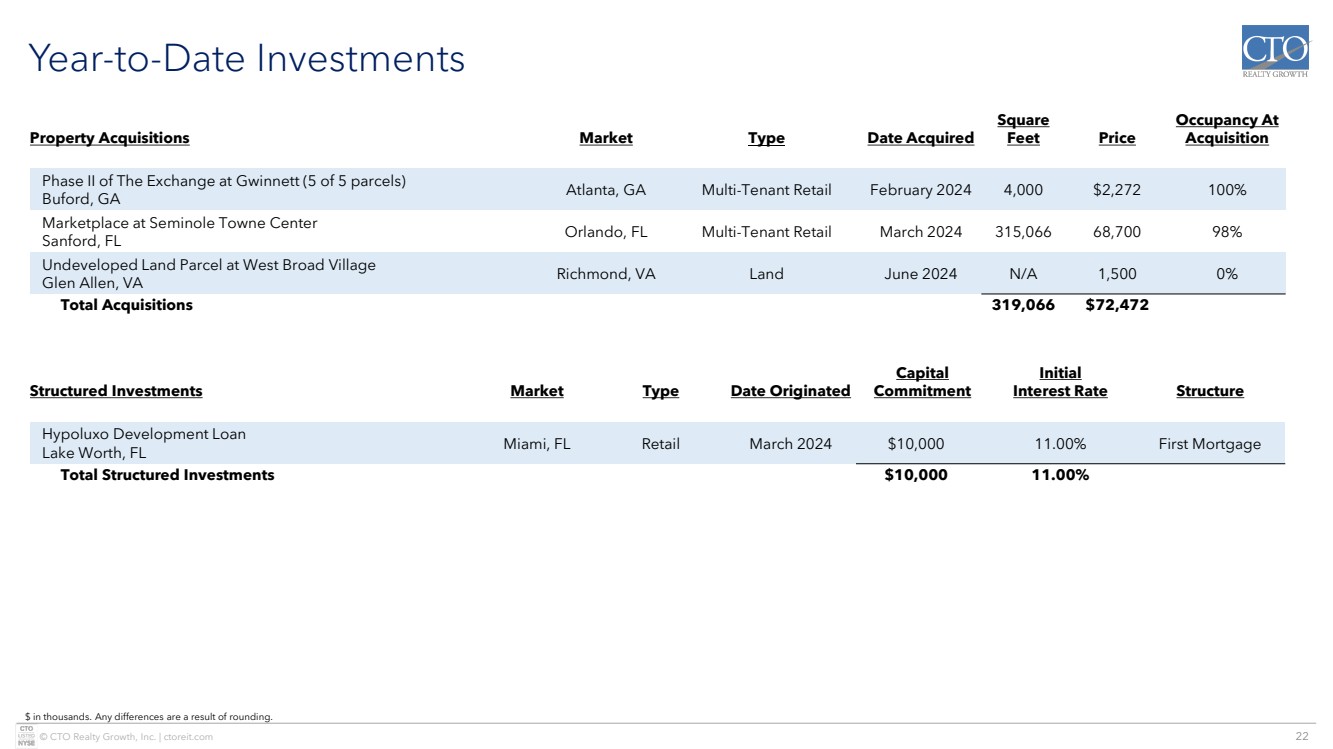Select the Marketplace at Seminole Towne Center row
The image size is (1333, 749).
tap(179, 223)
